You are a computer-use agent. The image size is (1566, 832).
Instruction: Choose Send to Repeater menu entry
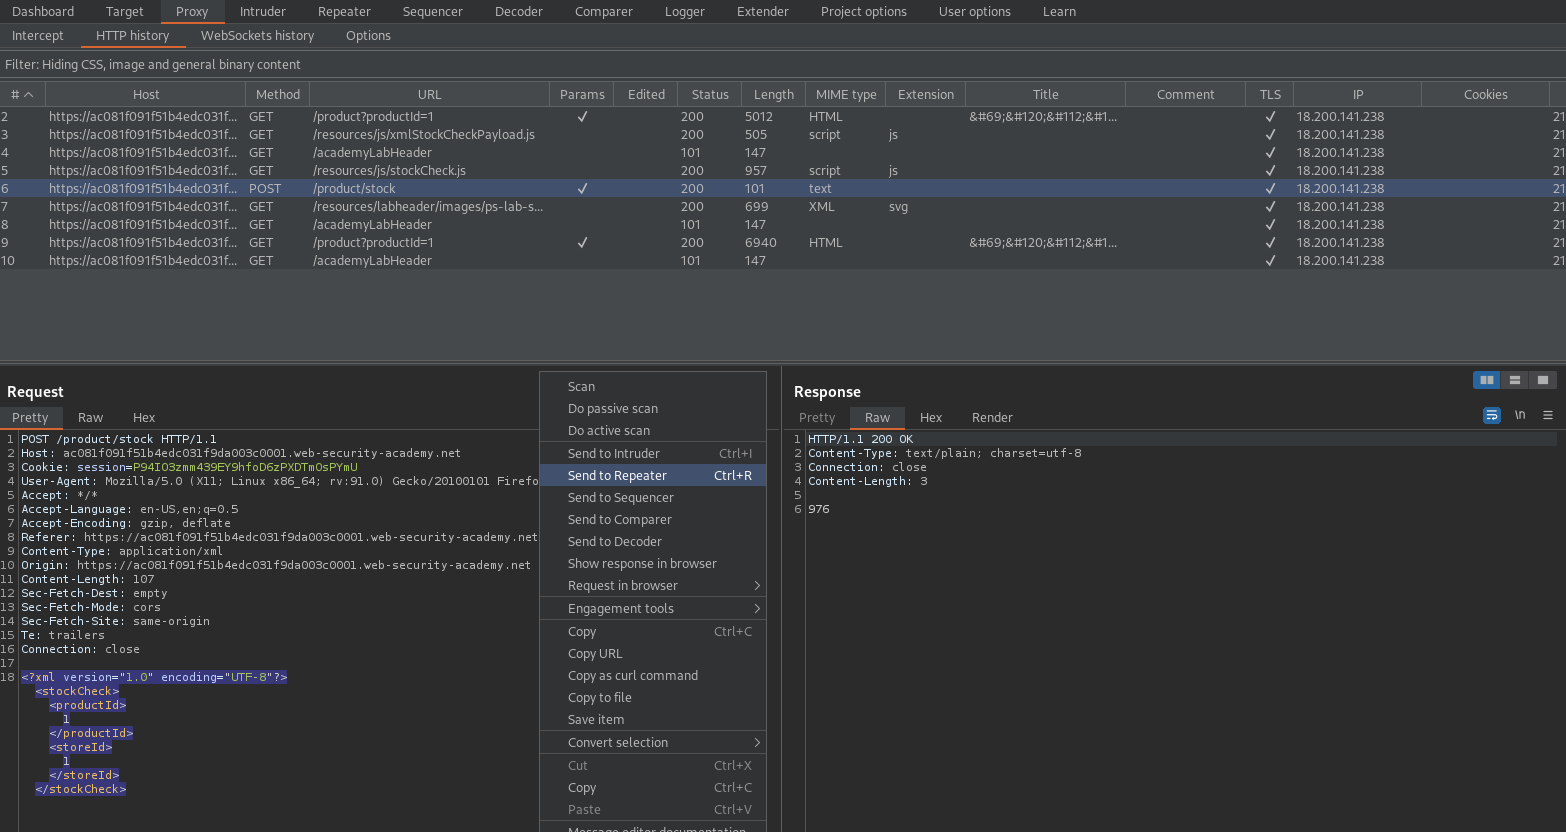point(653,476)
